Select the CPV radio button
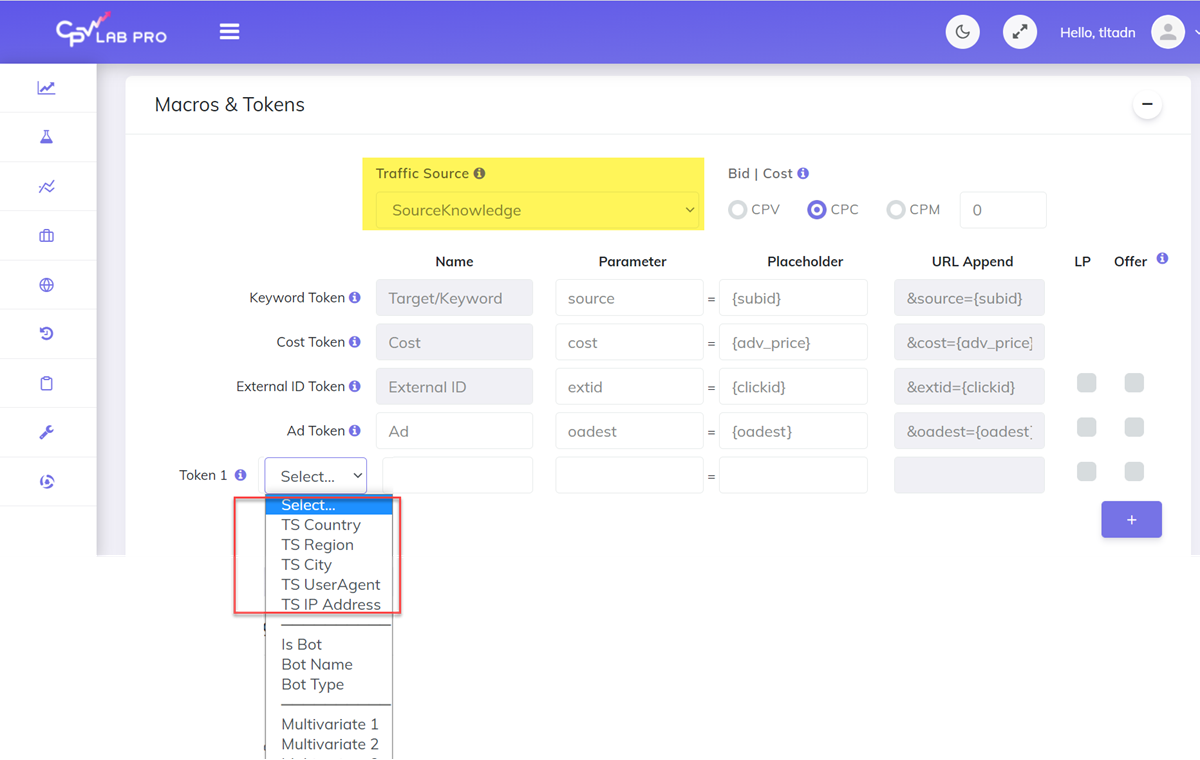 point(738,210)
